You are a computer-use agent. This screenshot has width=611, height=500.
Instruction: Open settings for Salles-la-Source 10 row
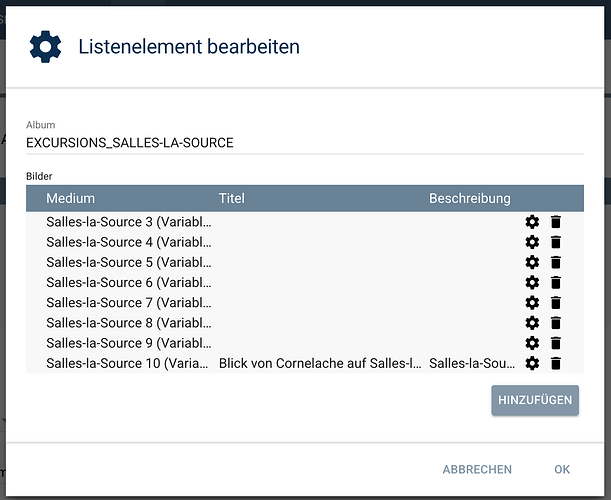tap(532, 363)
